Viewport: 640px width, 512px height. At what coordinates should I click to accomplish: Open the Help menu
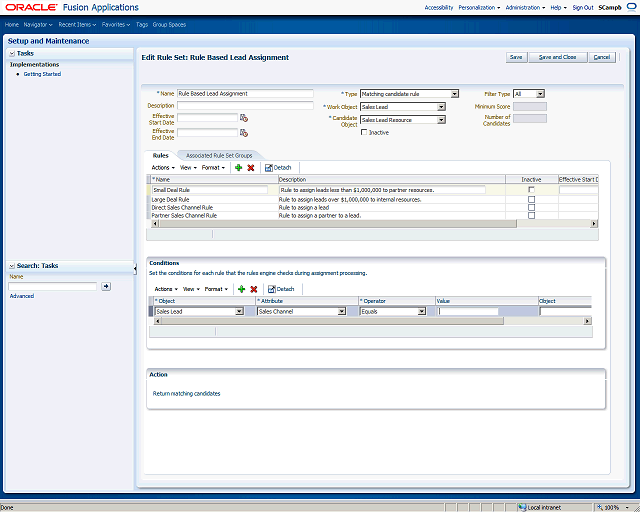(x=558, y=7)
